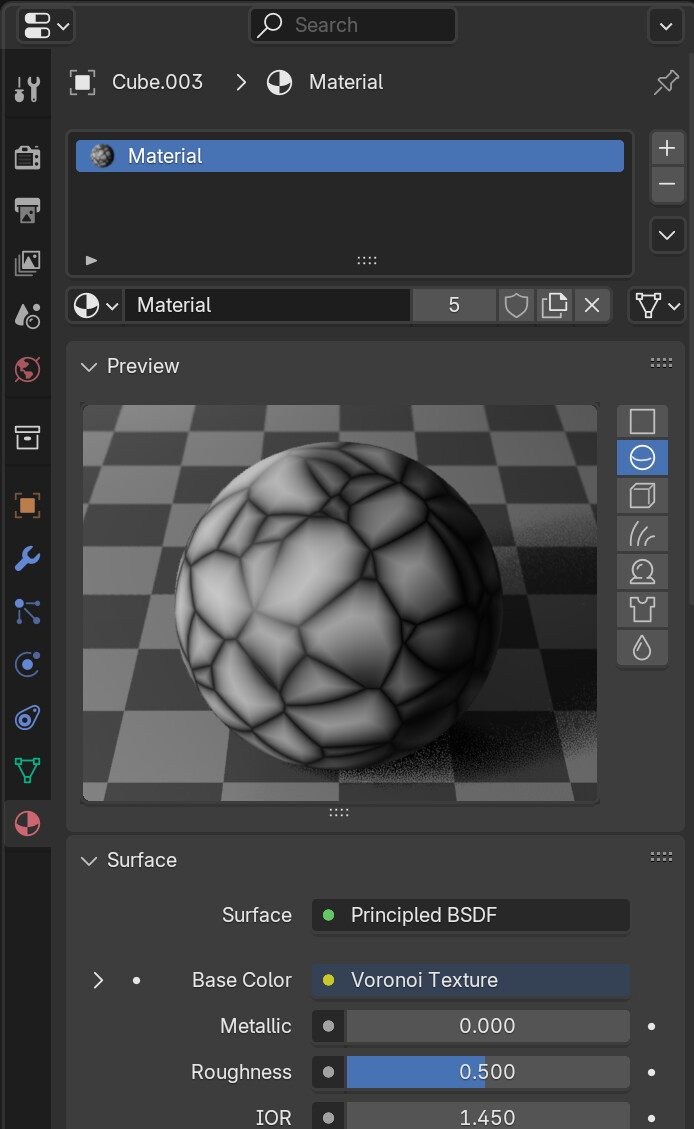
Task: Click the Surface panel drag handle
Action: [661, 857]
